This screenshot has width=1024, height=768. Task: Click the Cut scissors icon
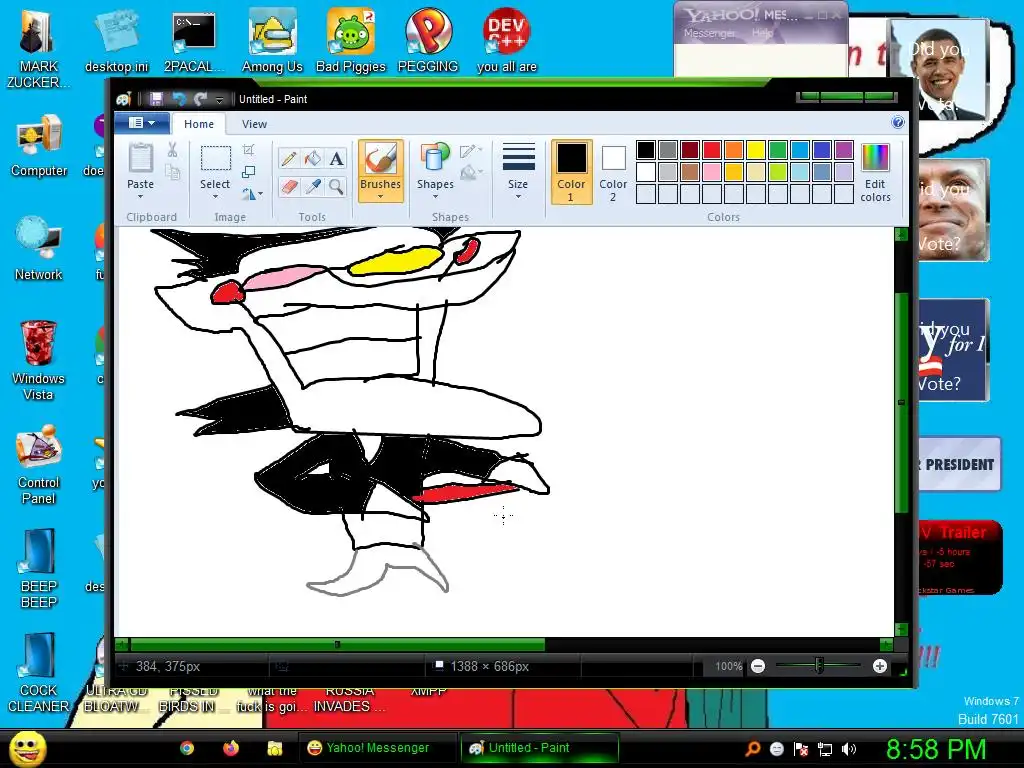click(x=172, y=150)
